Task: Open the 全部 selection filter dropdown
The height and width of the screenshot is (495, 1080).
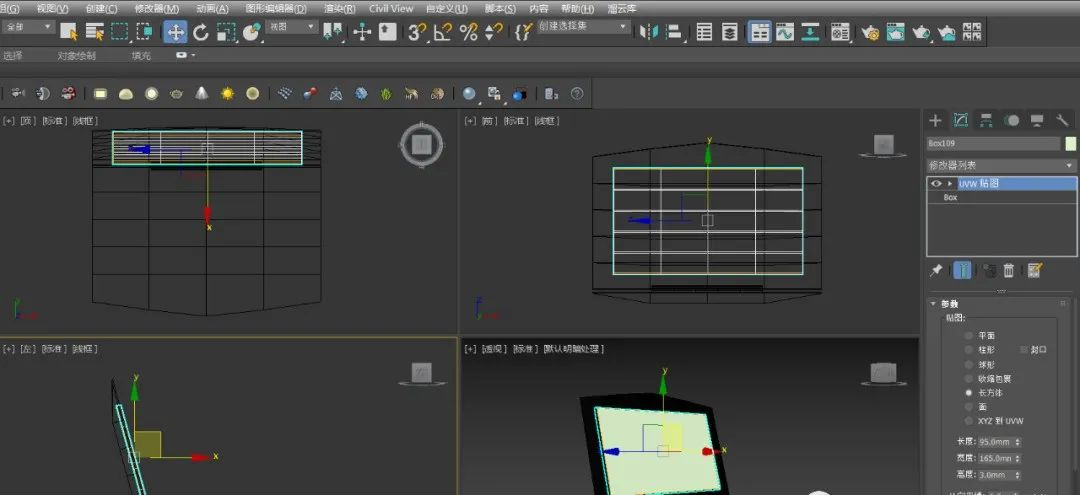Action: click(x=28, y=27)
